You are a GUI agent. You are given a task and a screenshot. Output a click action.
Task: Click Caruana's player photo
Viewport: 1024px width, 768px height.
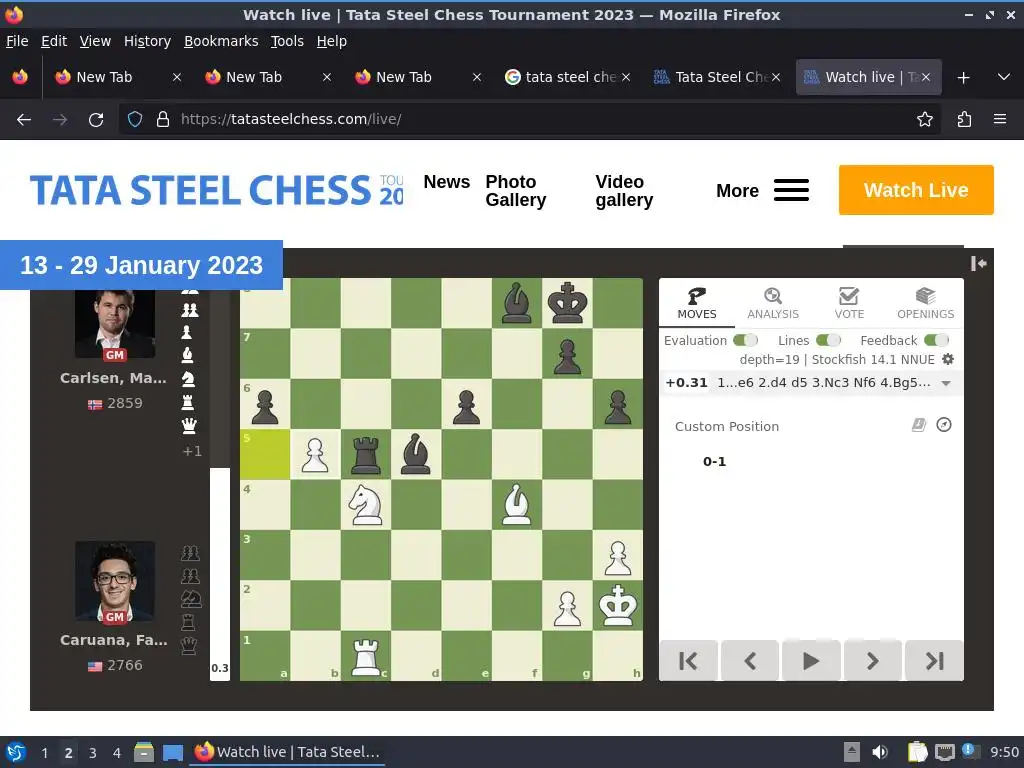[x=115, y=581]
